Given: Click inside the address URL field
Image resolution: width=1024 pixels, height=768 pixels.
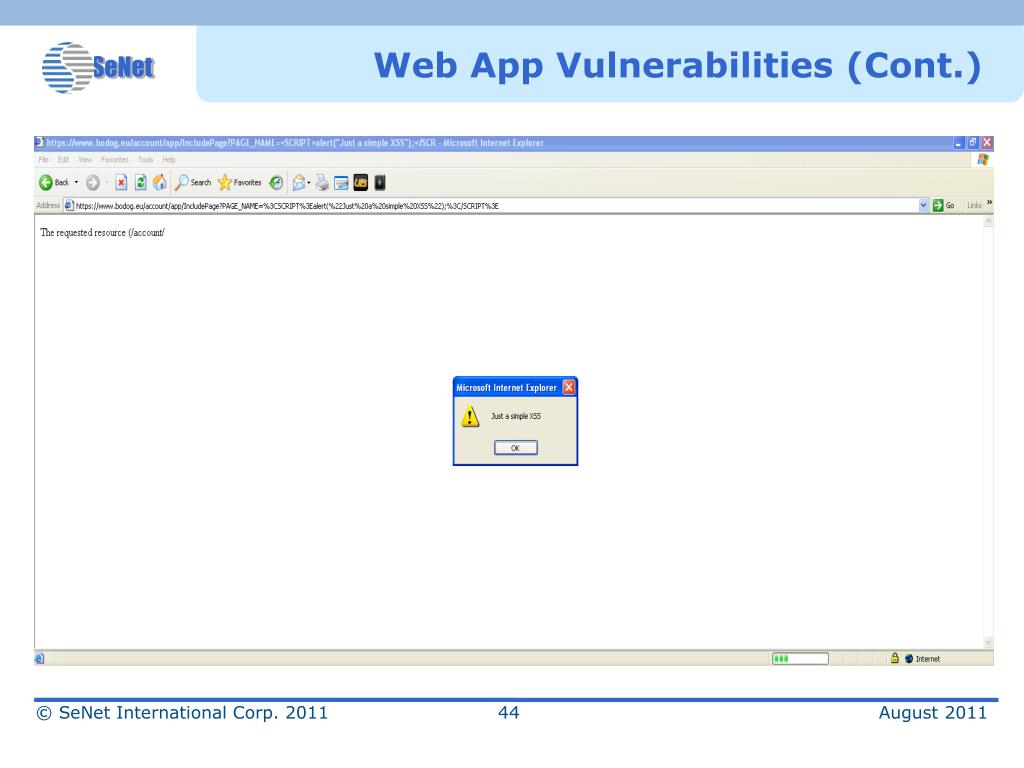Looking at the screenshot, I should tap(496, 206).
